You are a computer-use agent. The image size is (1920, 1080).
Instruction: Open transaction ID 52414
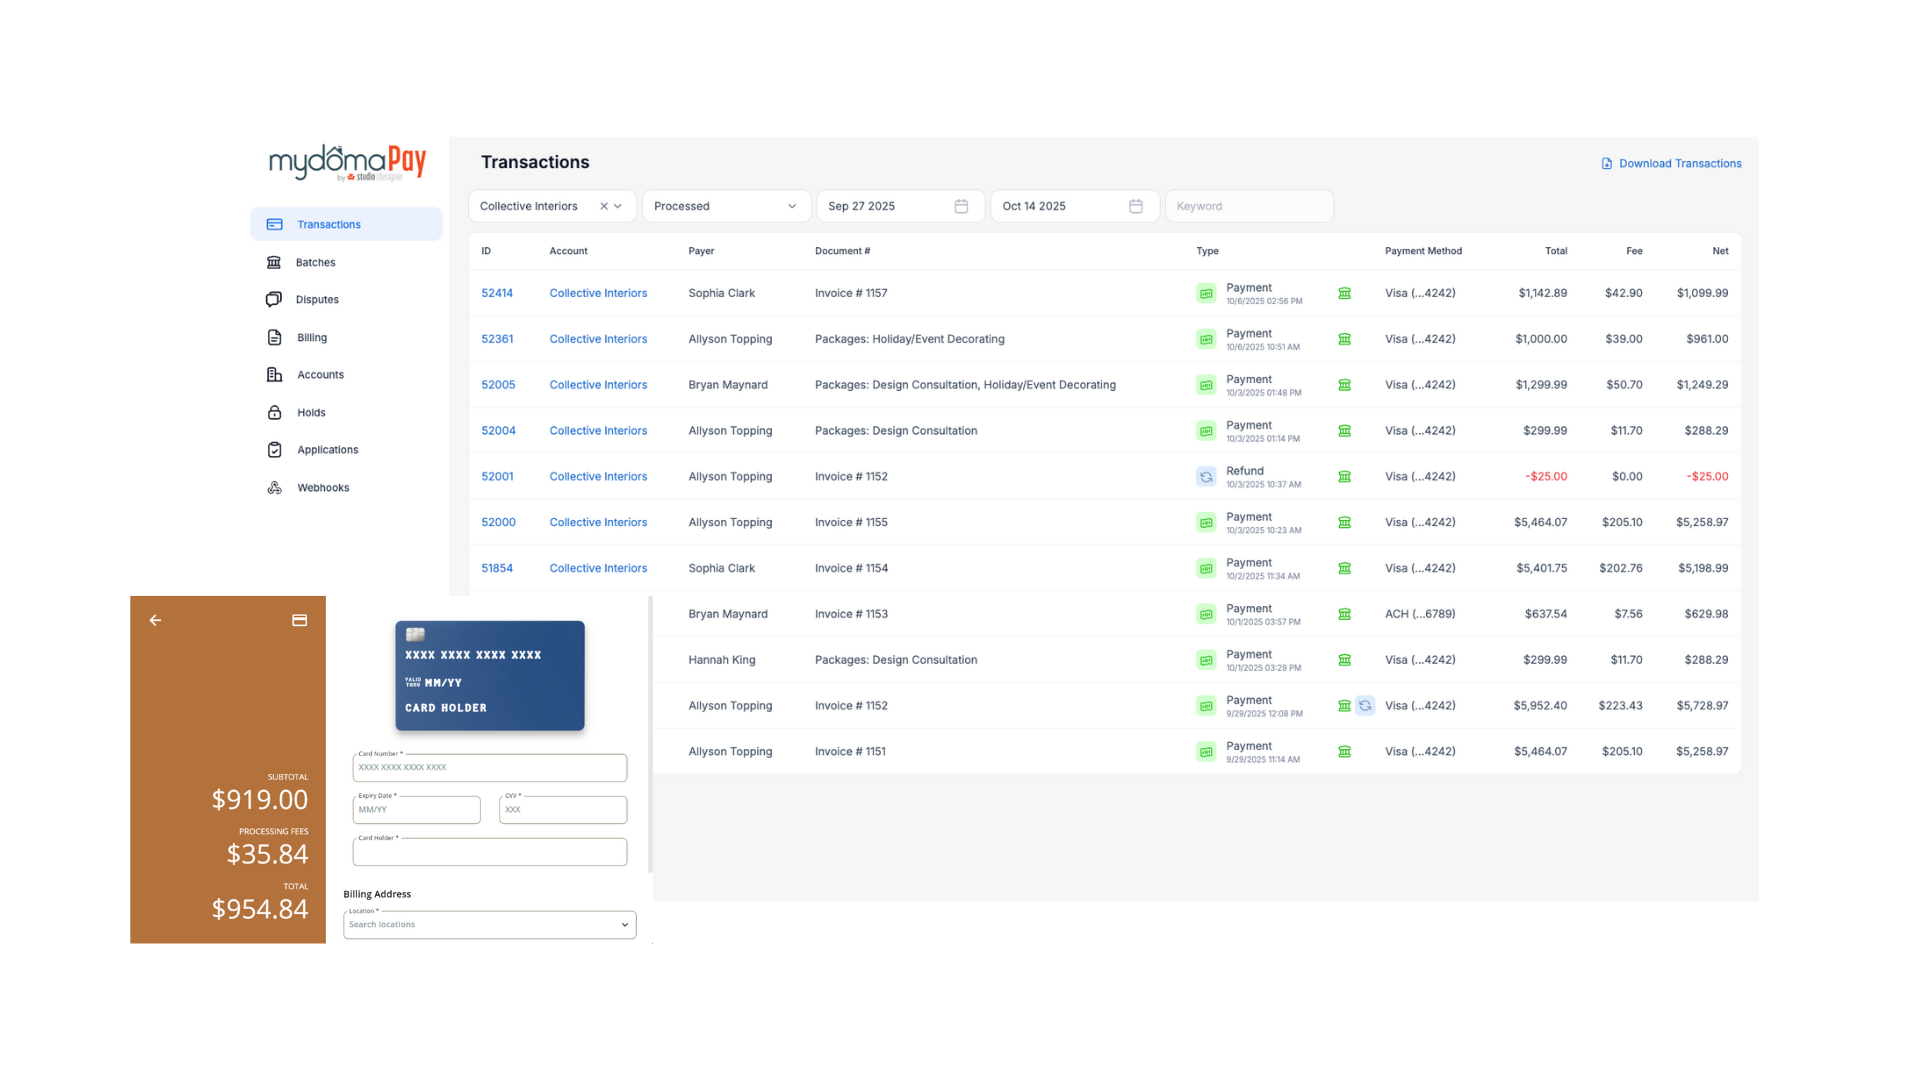[497, 293]
